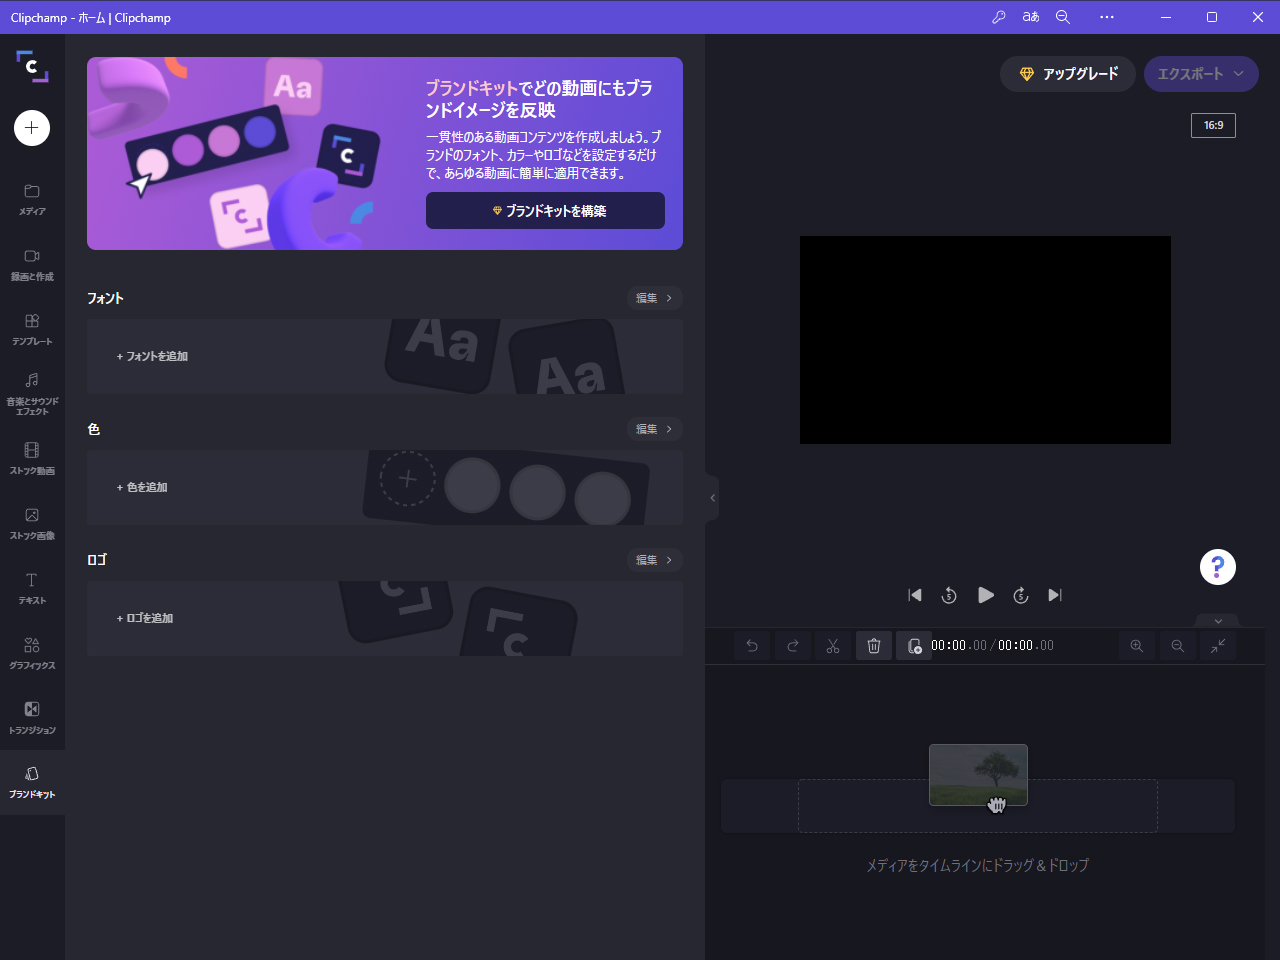Click + フォントを追加 link

tap(152, 356)
